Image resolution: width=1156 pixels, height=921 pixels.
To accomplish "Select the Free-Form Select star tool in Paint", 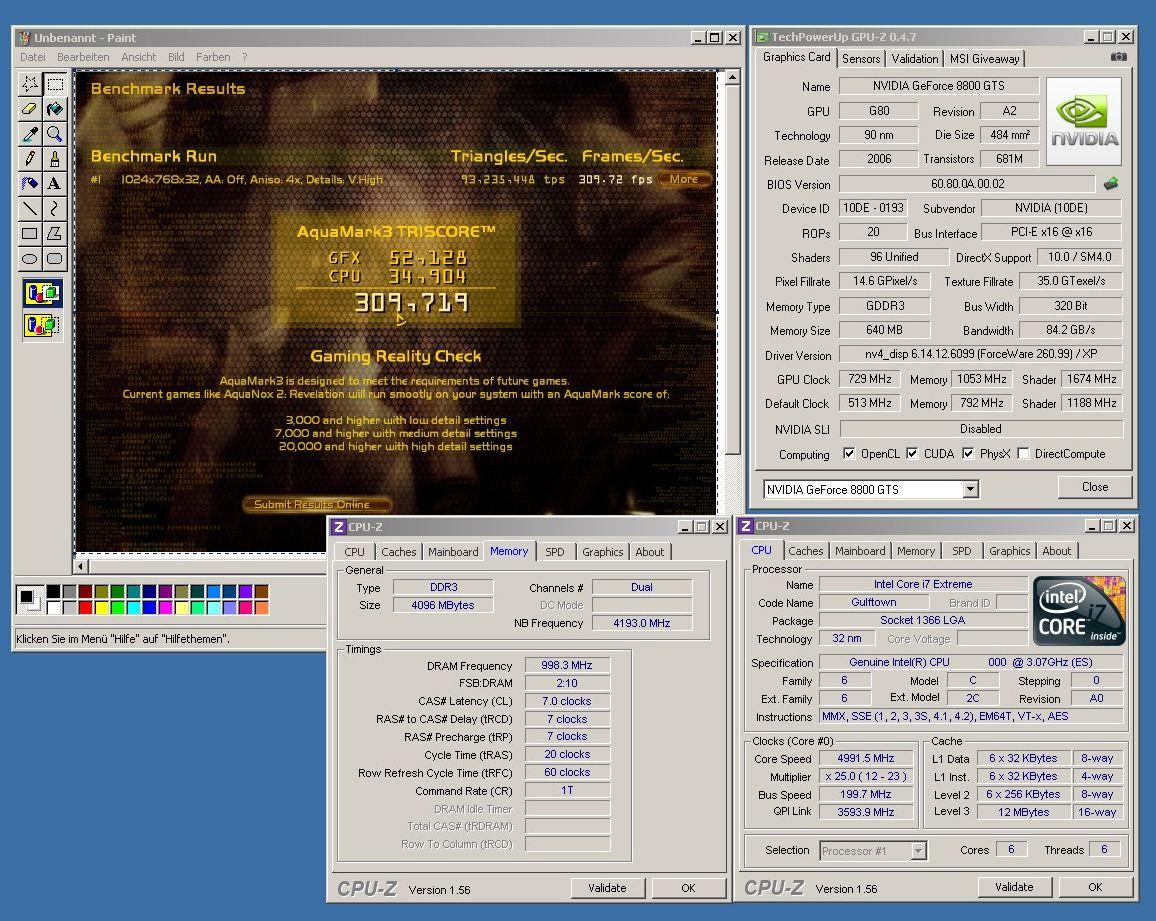I will [29, 83].
